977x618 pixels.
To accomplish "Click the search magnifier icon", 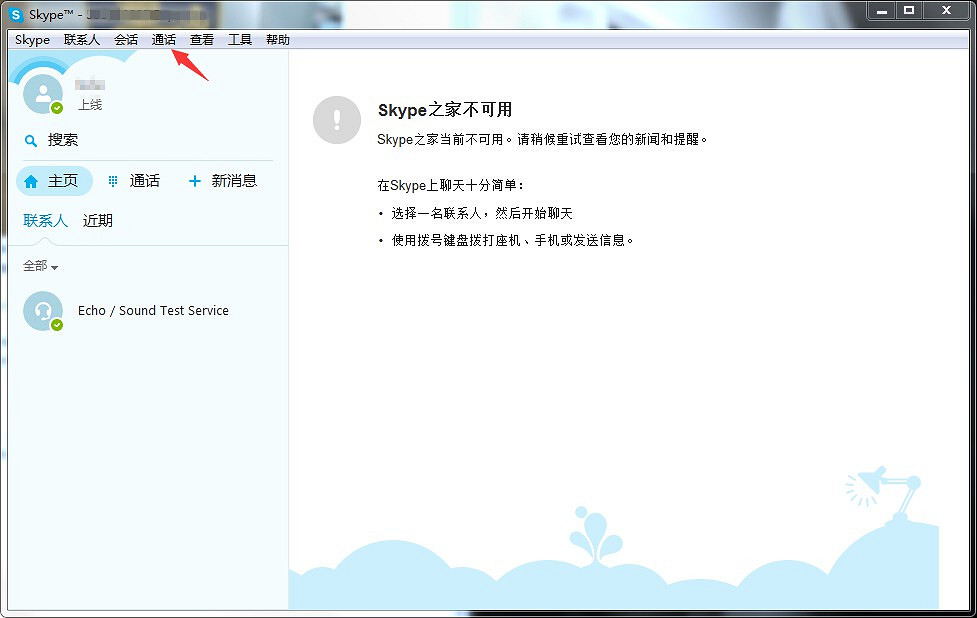I will pyautogui.click(x=31, y=140).
